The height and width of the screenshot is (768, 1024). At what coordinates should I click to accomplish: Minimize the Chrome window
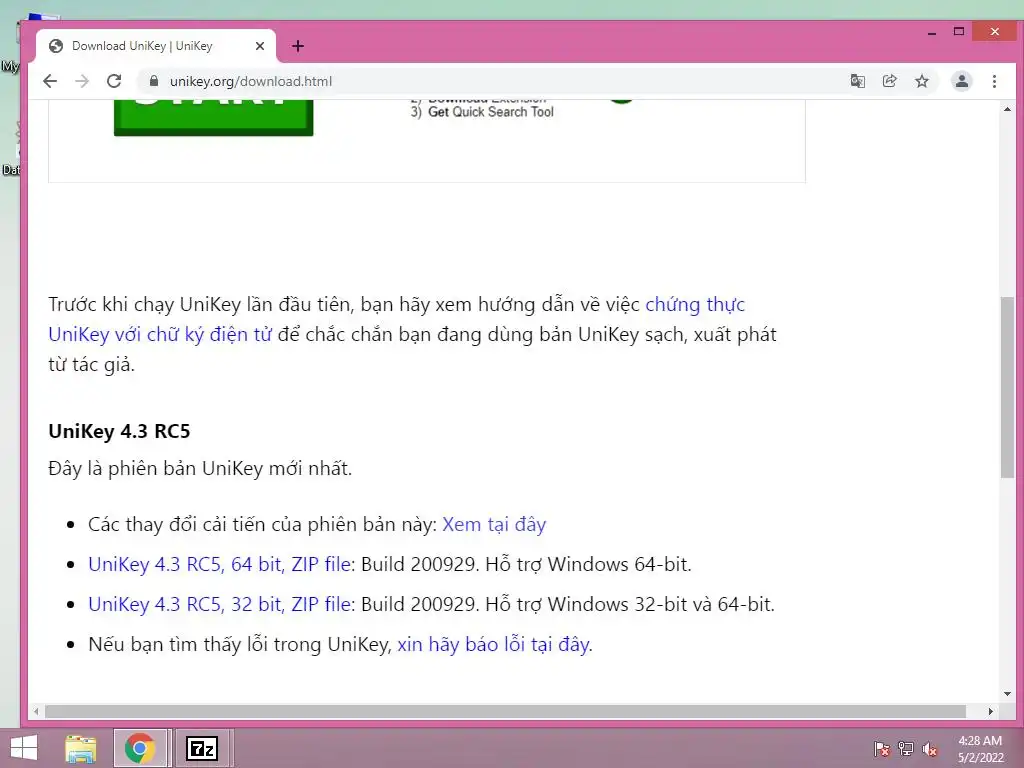click(932, 32)
